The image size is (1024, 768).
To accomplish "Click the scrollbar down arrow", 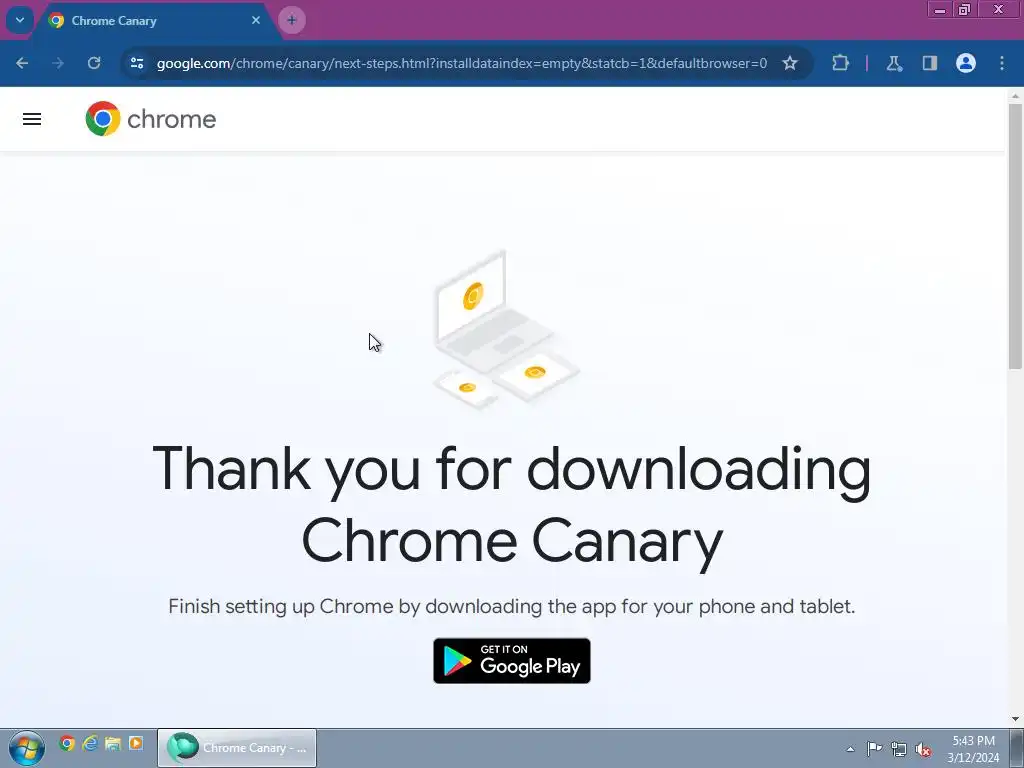I will coord(1015,719).
